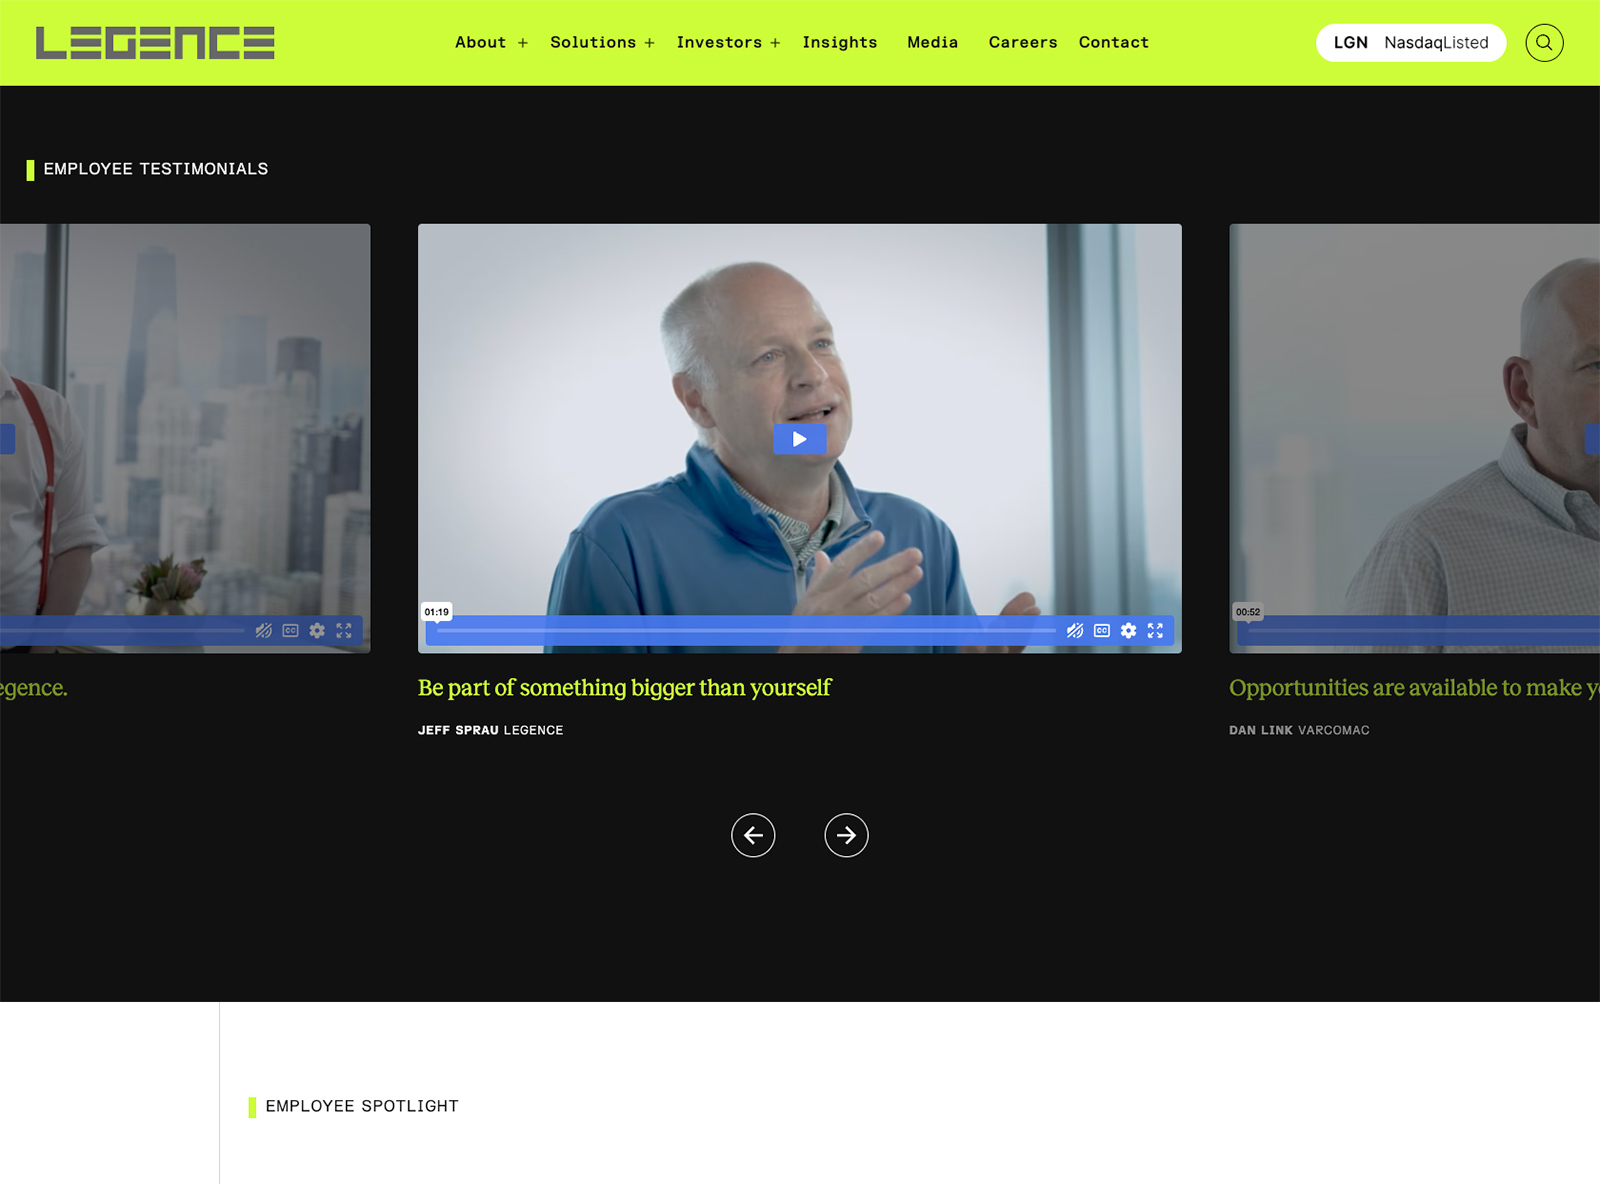Unmute the Jeff Sprau testimonial video

[x=1075, y=631]
